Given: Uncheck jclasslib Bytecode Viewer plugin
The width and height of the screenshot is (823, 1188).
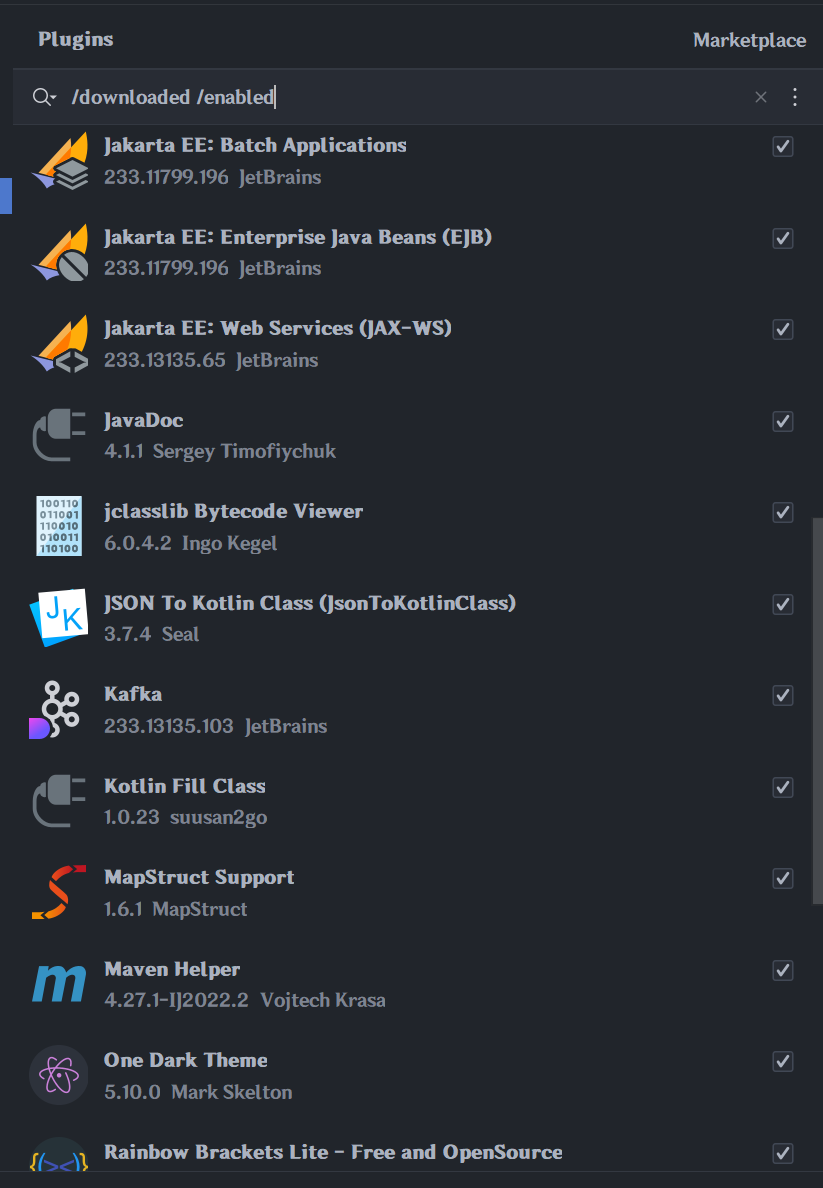Looking at the screenshot, I should [x=783, y=512].
